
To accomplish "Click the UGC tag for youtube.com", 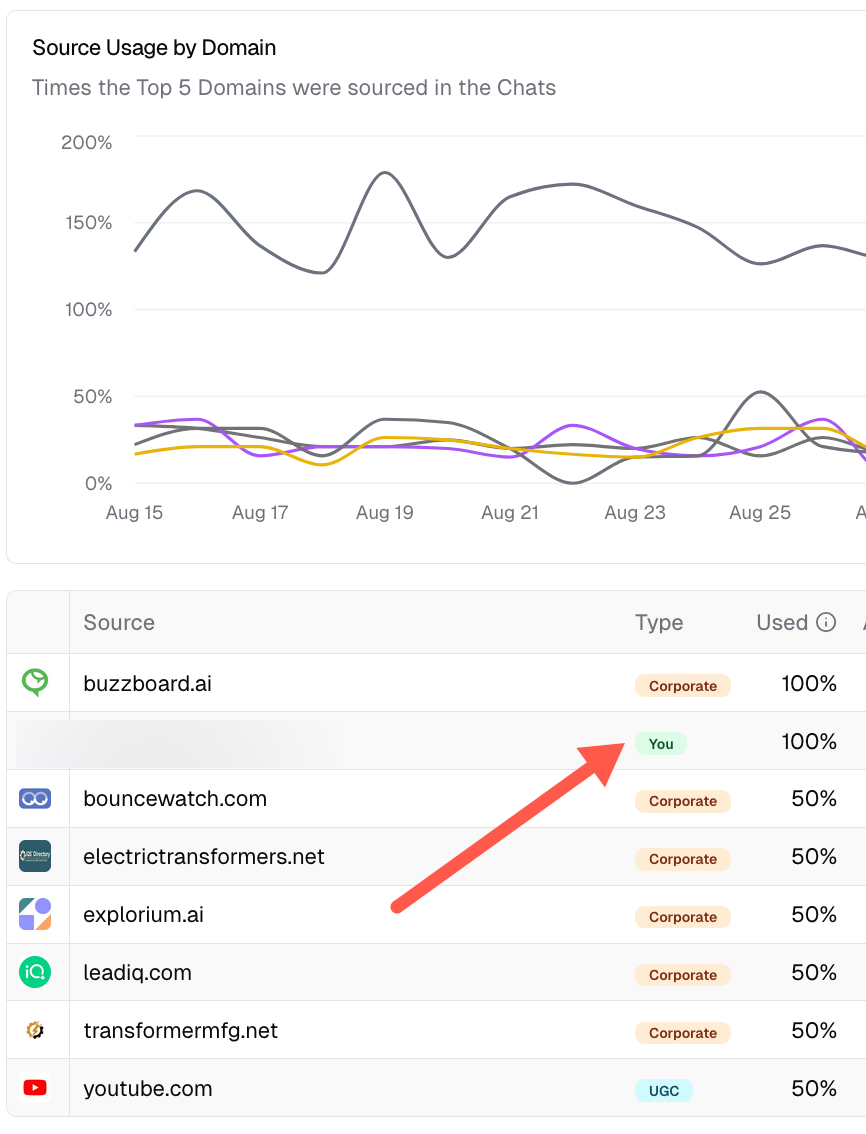I will pyautogui.click(x=663, y=1091).
